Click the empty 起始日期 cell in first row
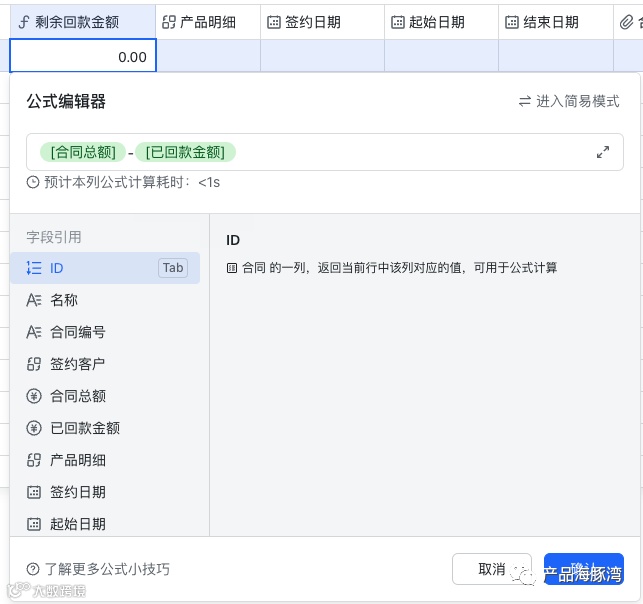Screen dimensions: 643x604 click(x=441, y=56)
